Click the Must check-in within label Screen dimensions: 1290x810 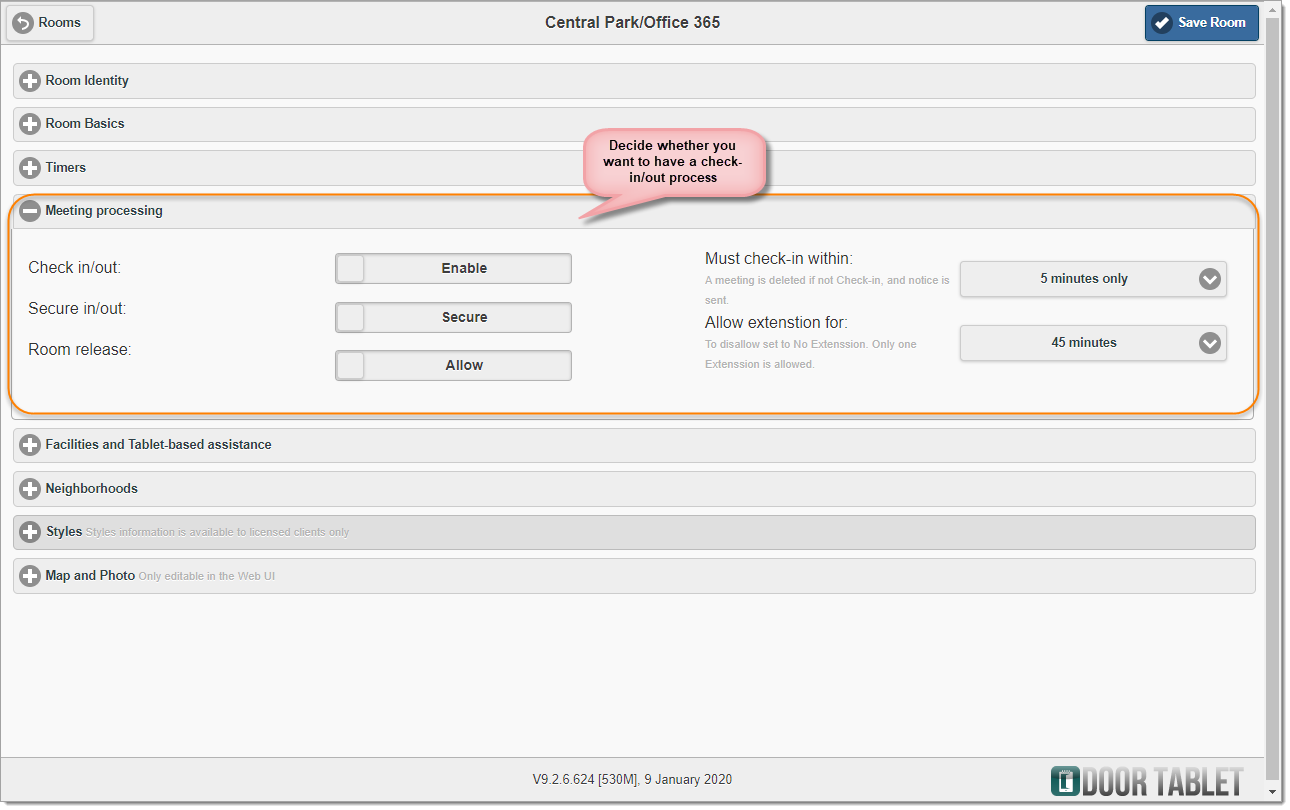click(779, 259)
